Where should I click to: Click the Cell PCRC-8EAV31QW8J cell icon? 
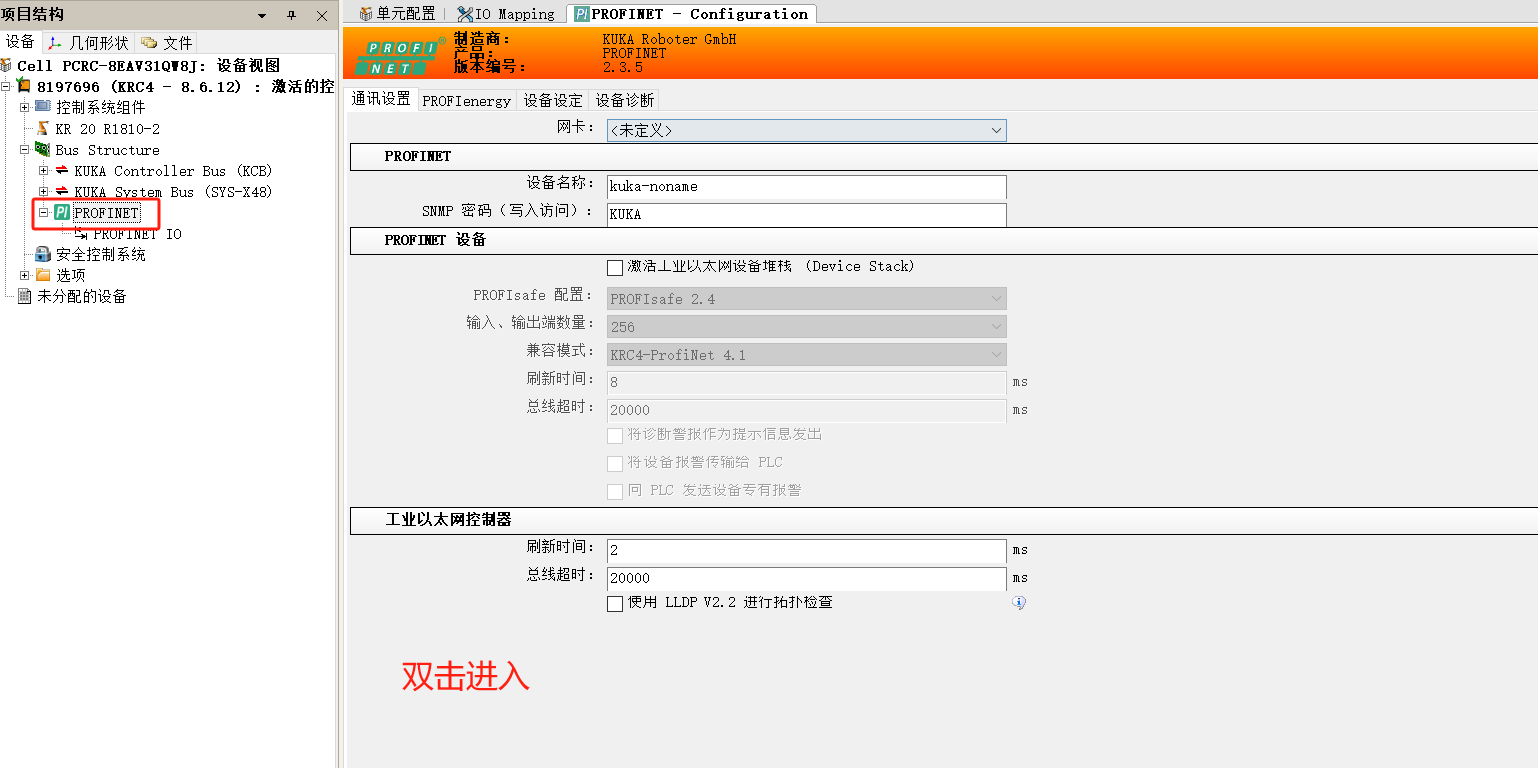(x=7, y=66)
